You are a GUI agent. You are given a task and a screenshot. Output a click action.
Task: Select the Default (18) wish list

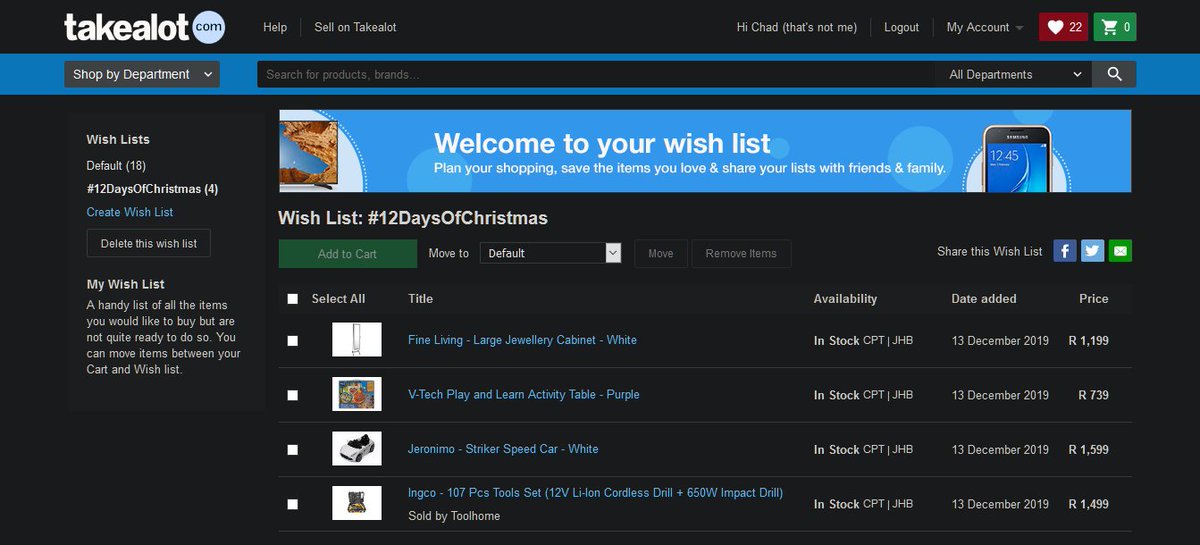point(116,165)
